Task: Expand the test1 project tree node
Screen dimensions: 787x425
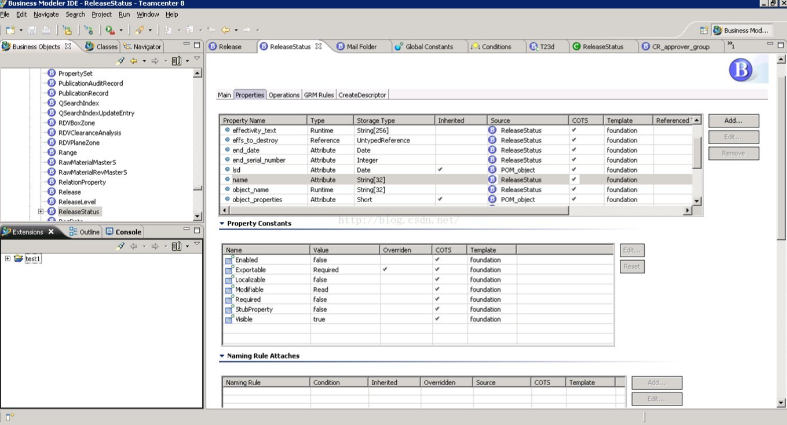Action: [8, 258]
